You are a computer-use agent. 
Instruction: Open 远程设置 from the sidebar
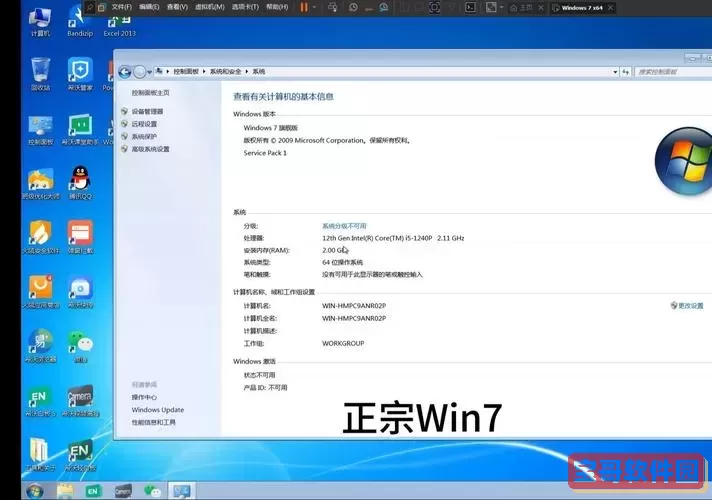tap(144, 124)
